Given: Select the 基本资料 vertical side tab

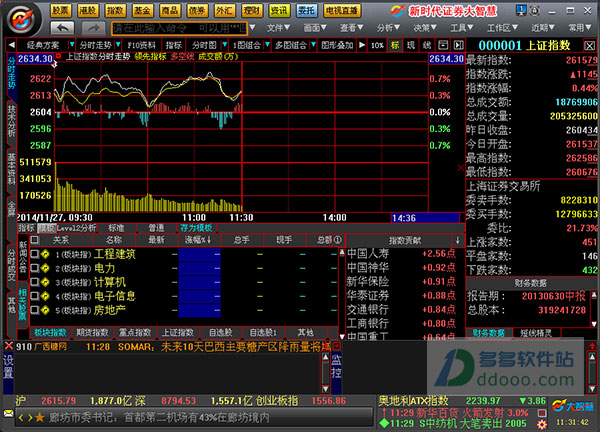Looking at the screenshot, I should pos(12,170).
